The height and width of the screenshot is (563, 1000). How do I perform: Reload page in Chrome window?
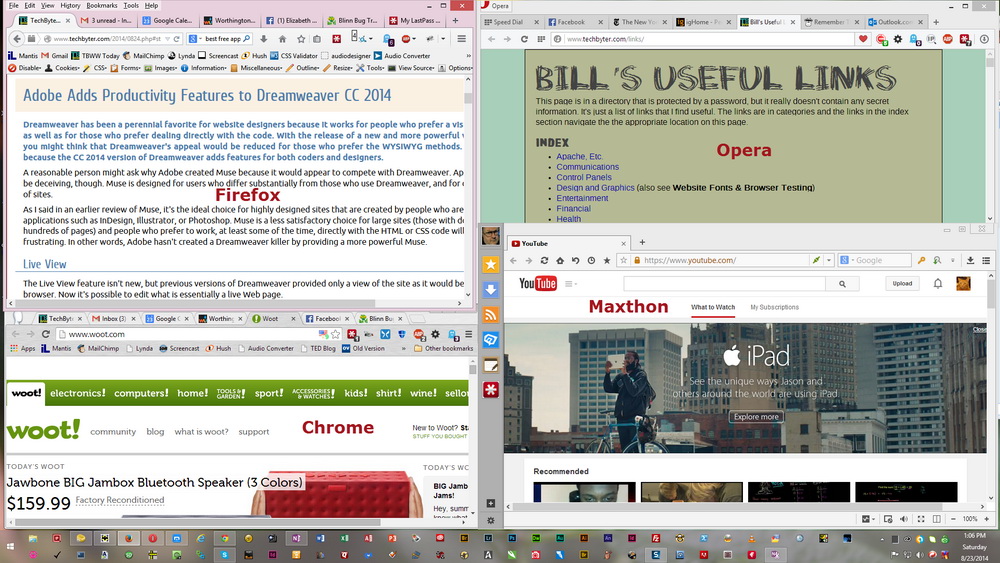(x=46, y=334)
